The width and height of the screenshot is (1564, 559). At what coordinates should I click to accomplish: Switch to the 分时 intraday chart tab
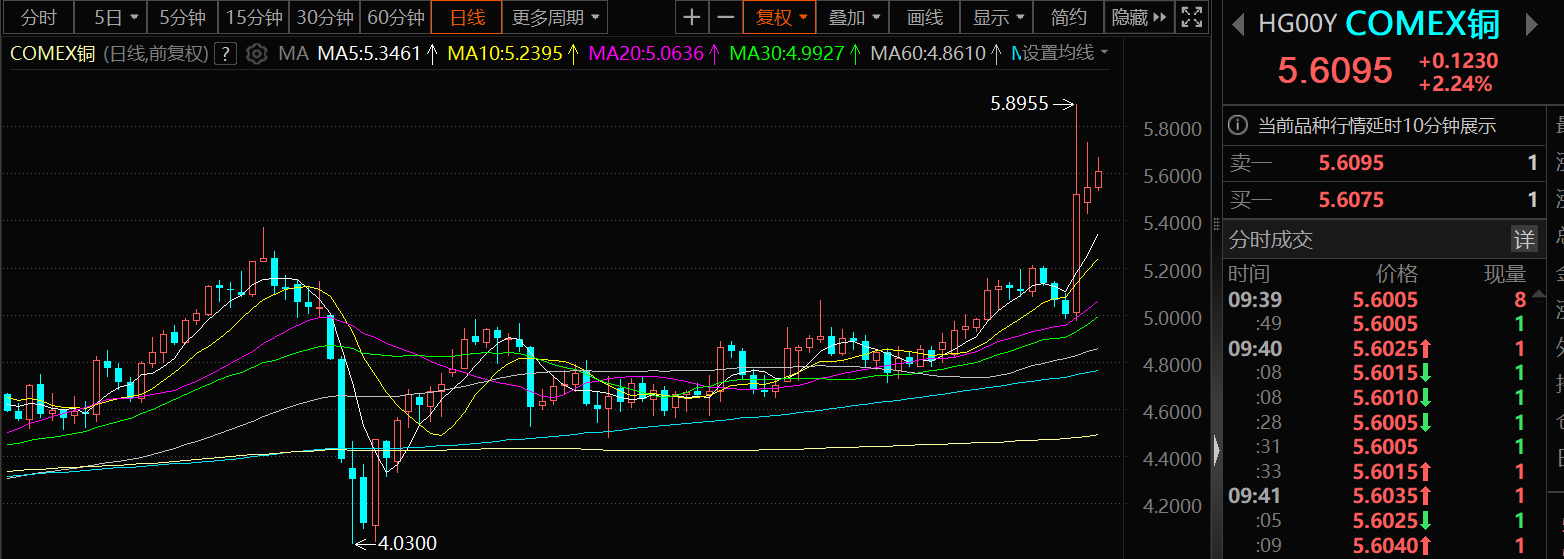[x=38, y=17]
